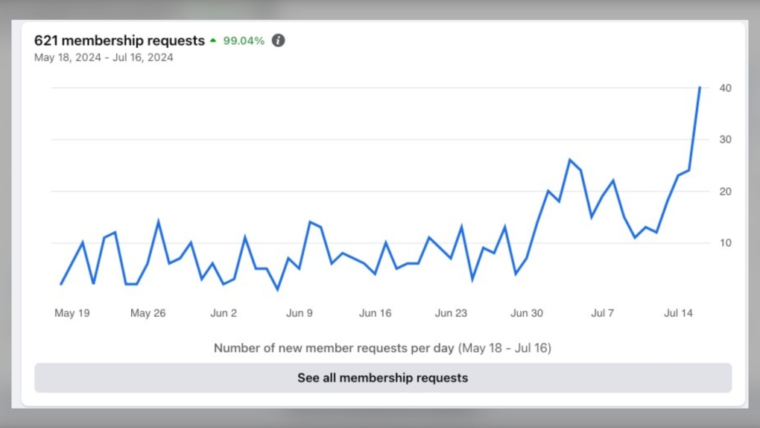Select the 99.04% growth figure

coord(244,41)
